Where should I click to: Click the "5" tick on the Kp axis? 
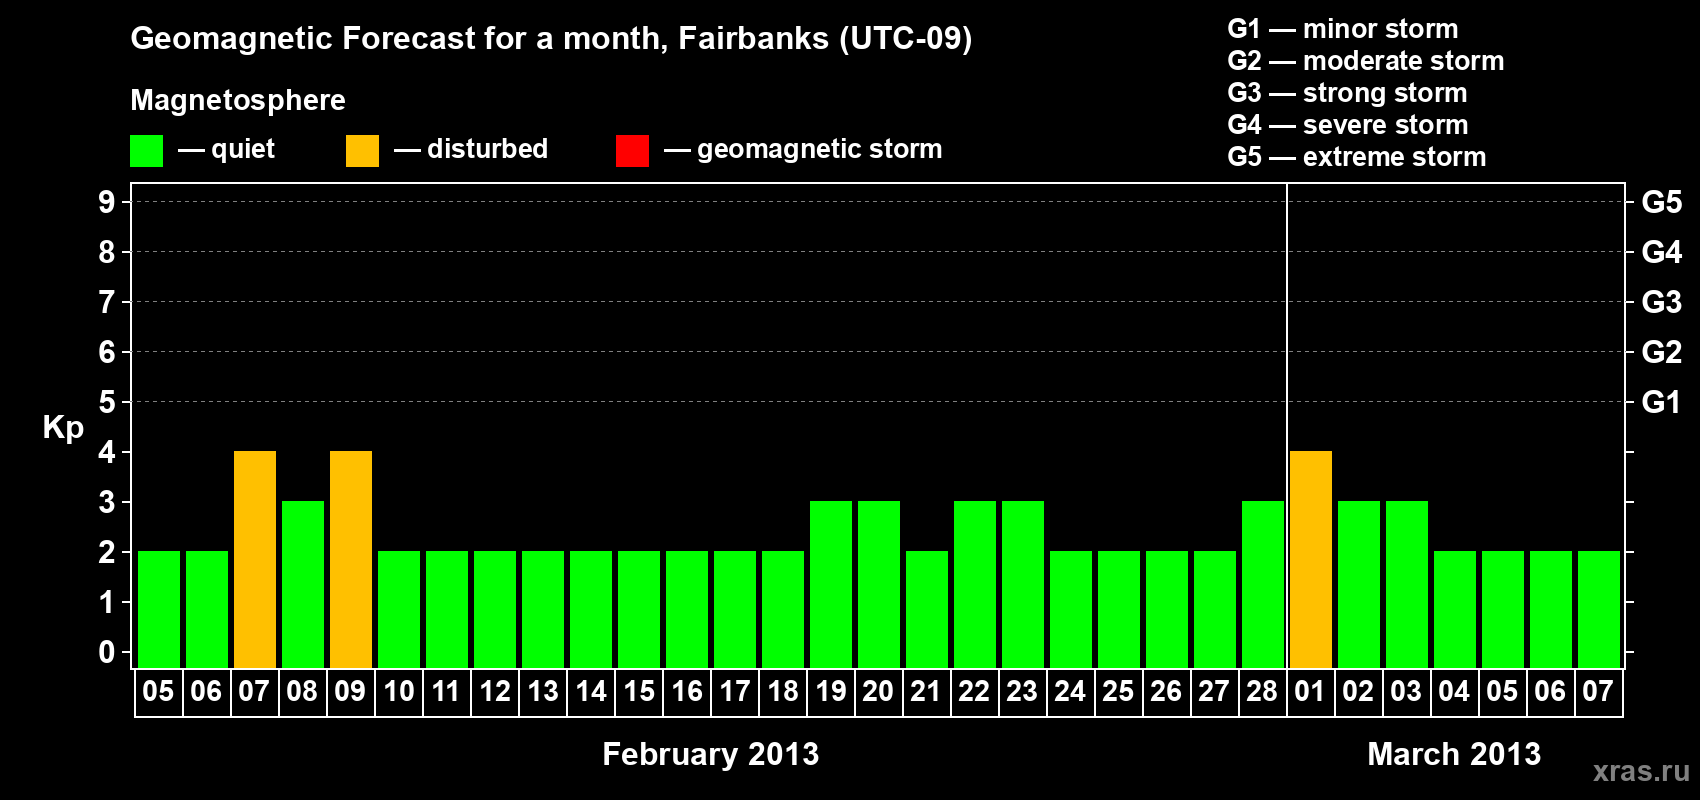tap(107, 402)
